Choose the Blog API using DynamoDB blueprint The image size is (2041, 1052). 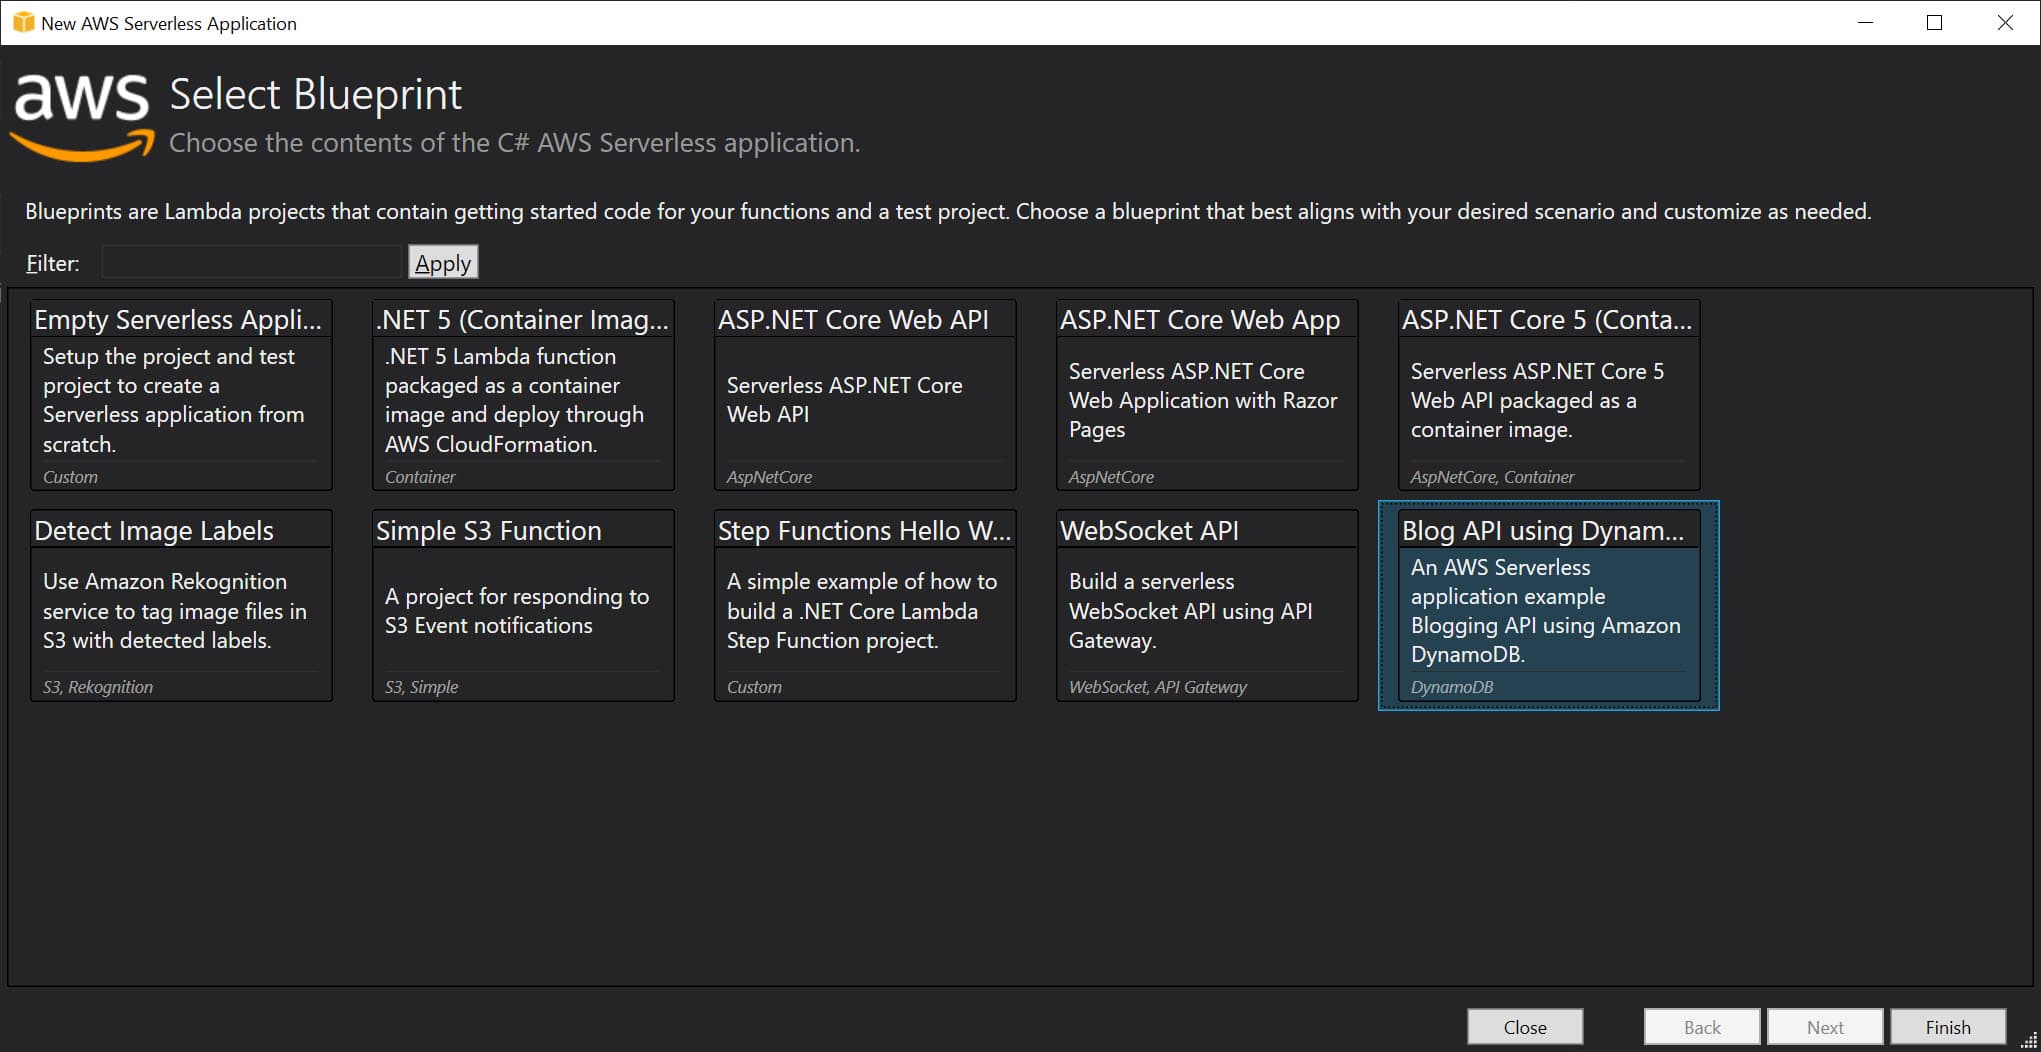1549,605
